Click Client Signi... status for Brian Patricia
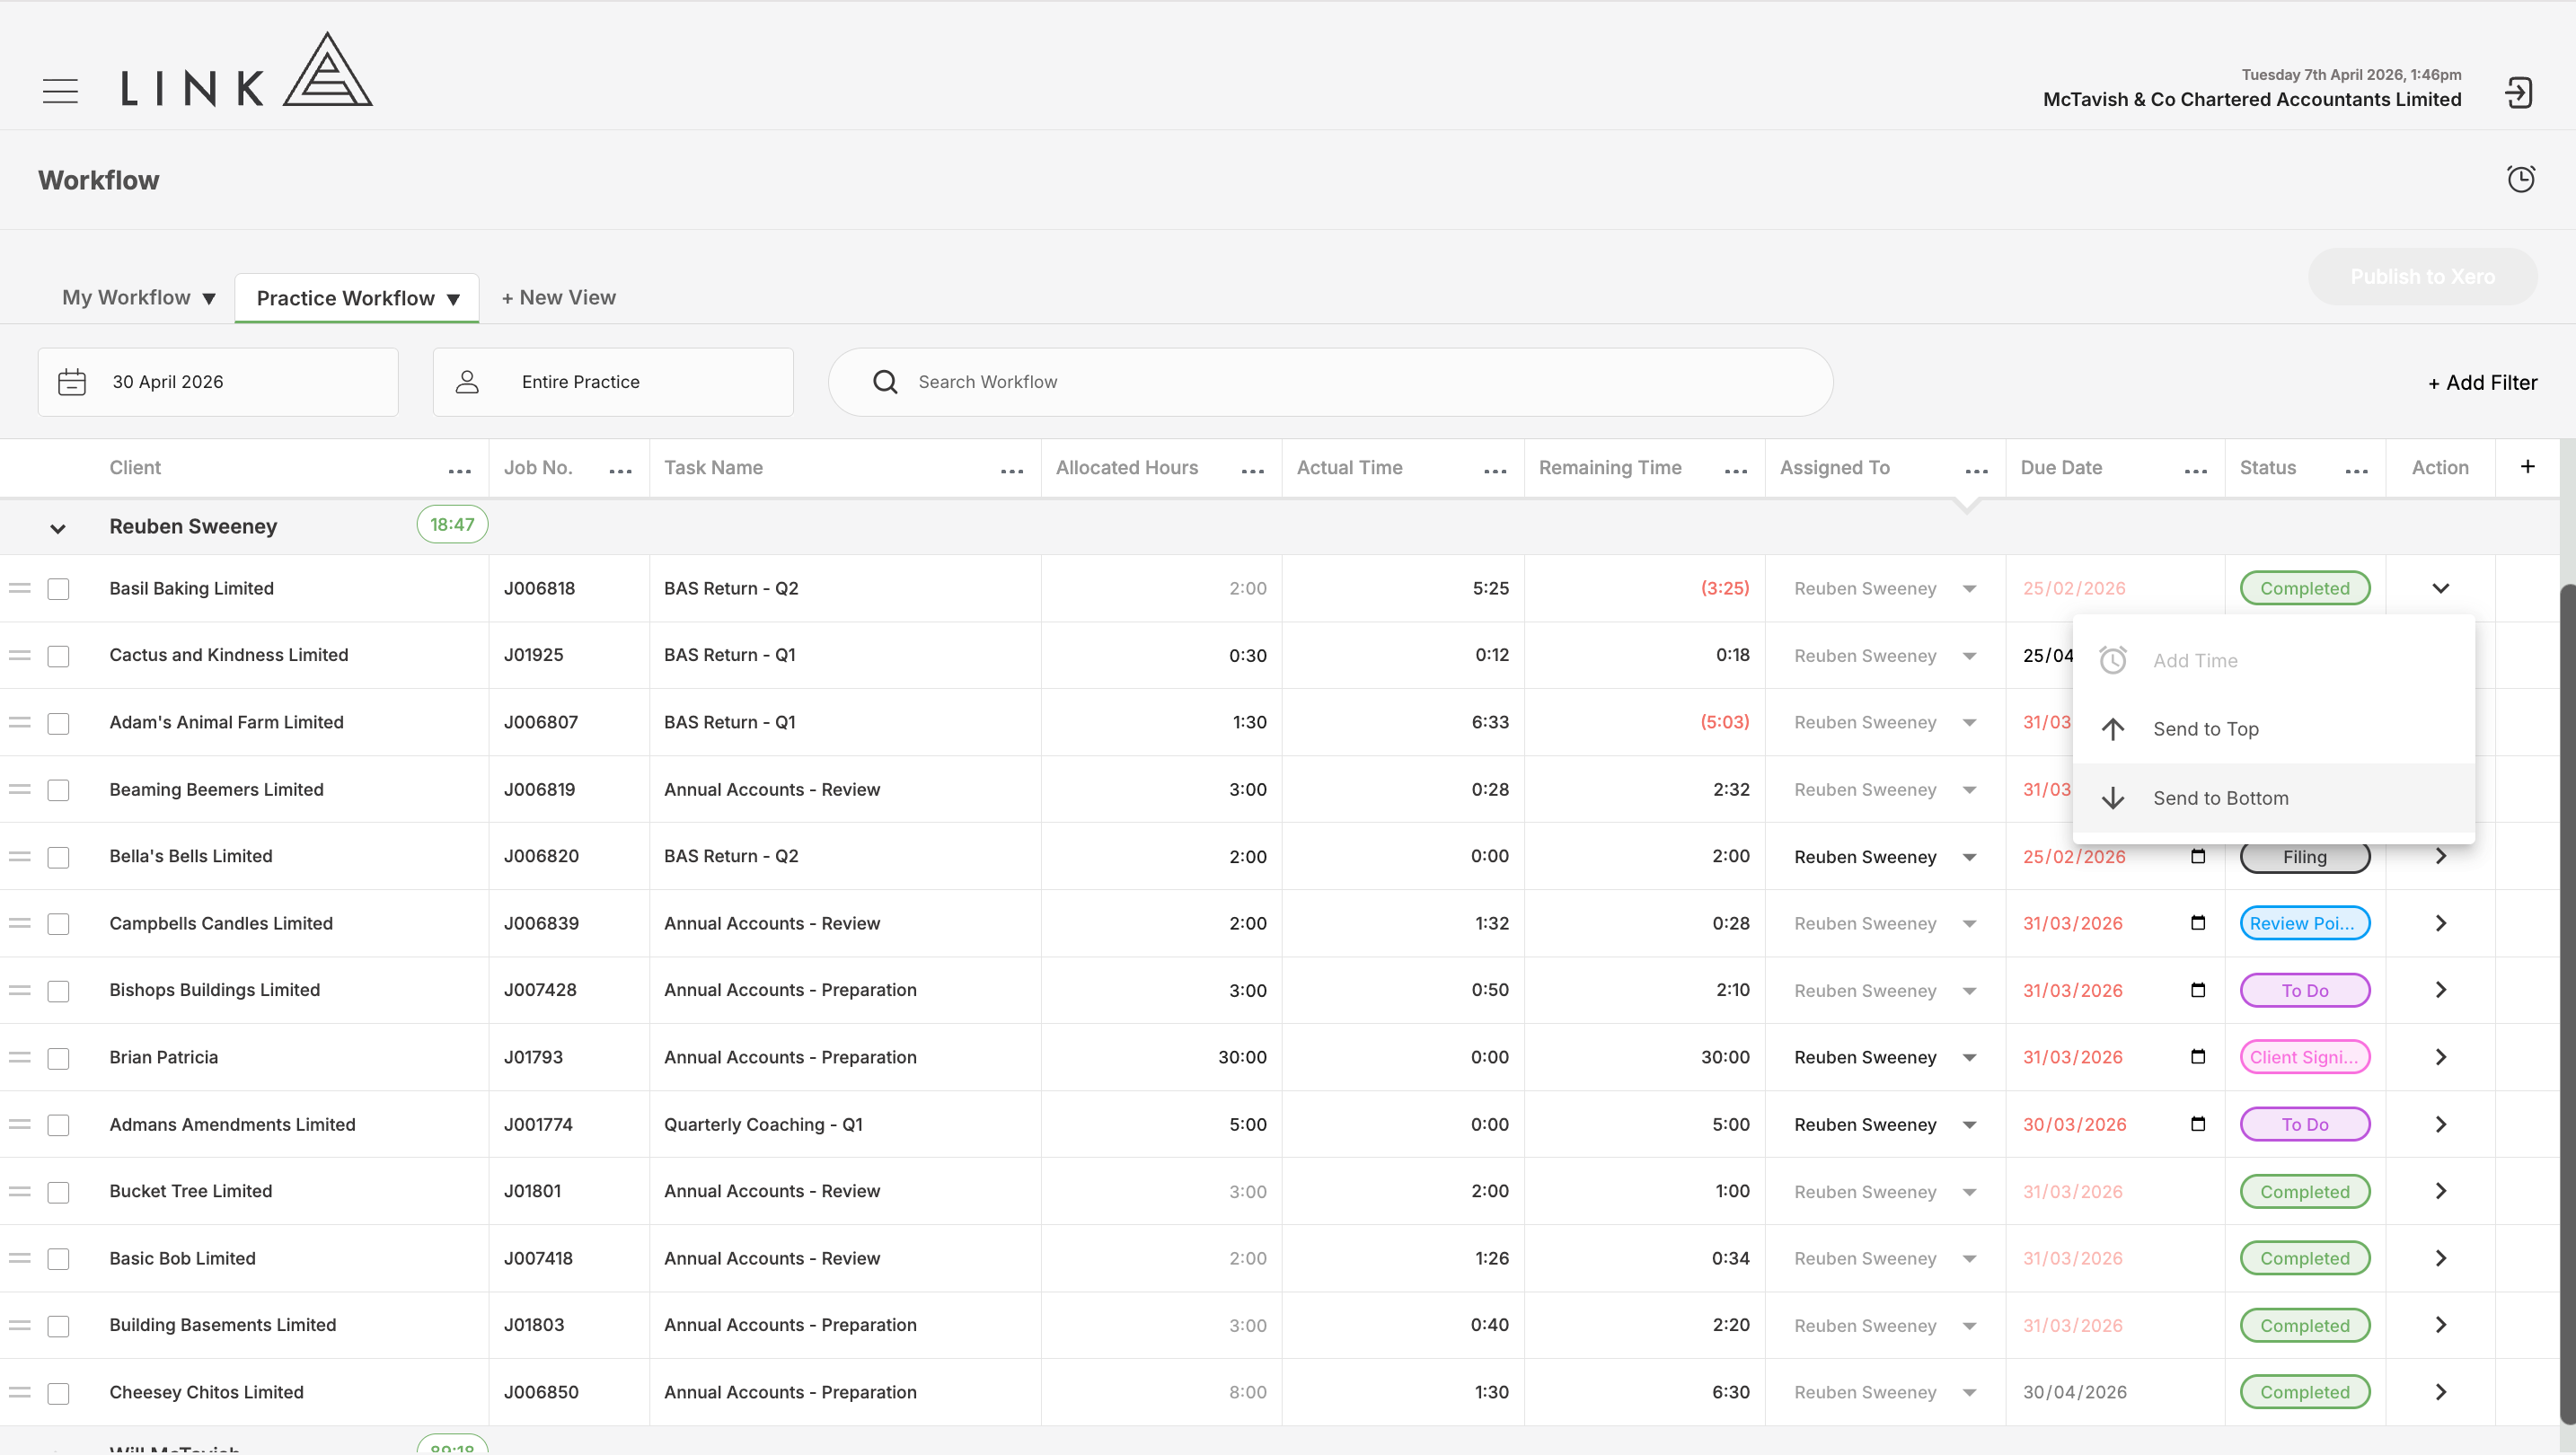Image resolution: width=2576 pixels, height=1455 pixels. (2304, 1057)
